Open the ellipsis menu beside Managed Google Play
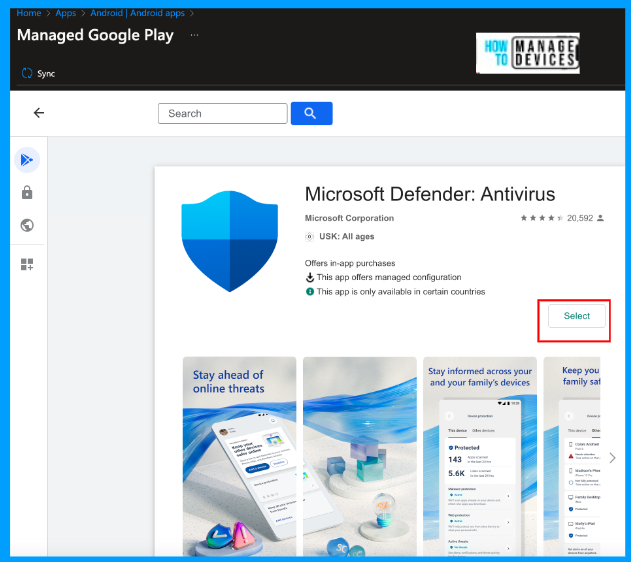The width and height of the screenshot is (631, 562). (194, 35)
